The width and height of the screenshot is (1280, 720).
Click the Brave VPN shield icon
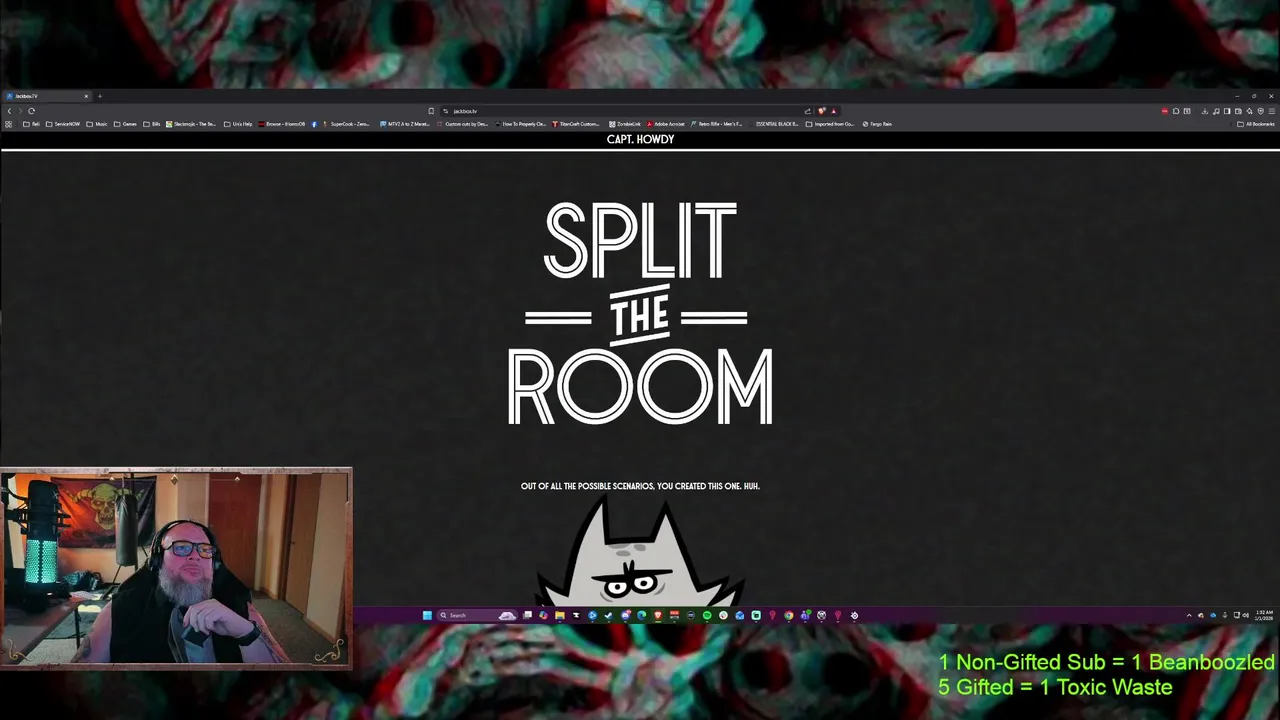(1260, 111)
